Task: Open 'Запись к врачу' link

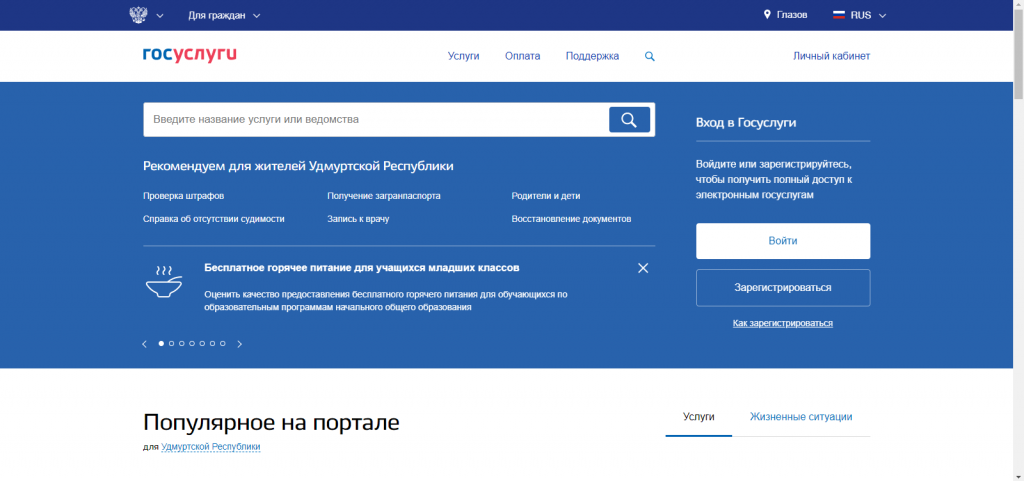Action: click(358, 219)
